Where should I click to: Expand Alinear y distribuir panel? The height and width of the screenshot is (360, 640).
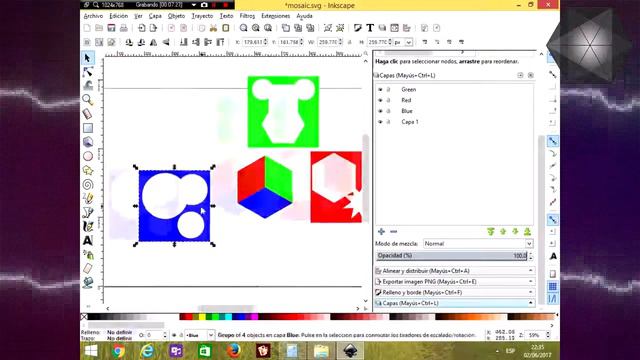tap(455, 271)
